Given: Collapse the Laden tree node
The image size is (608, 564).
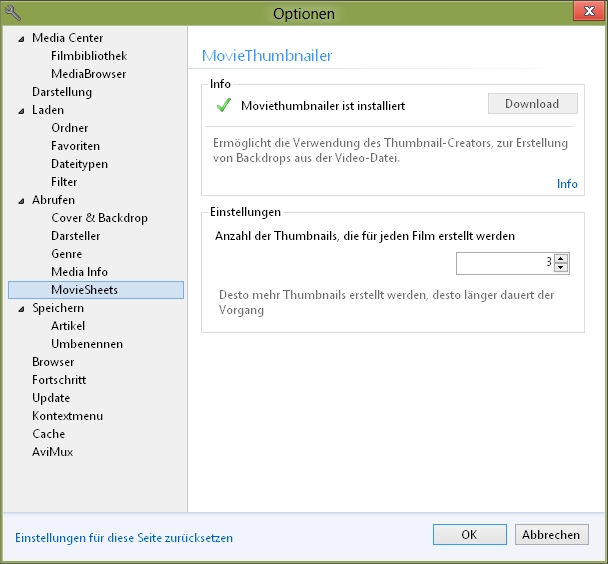Looking at the screenshot, I should click(21, 111).
